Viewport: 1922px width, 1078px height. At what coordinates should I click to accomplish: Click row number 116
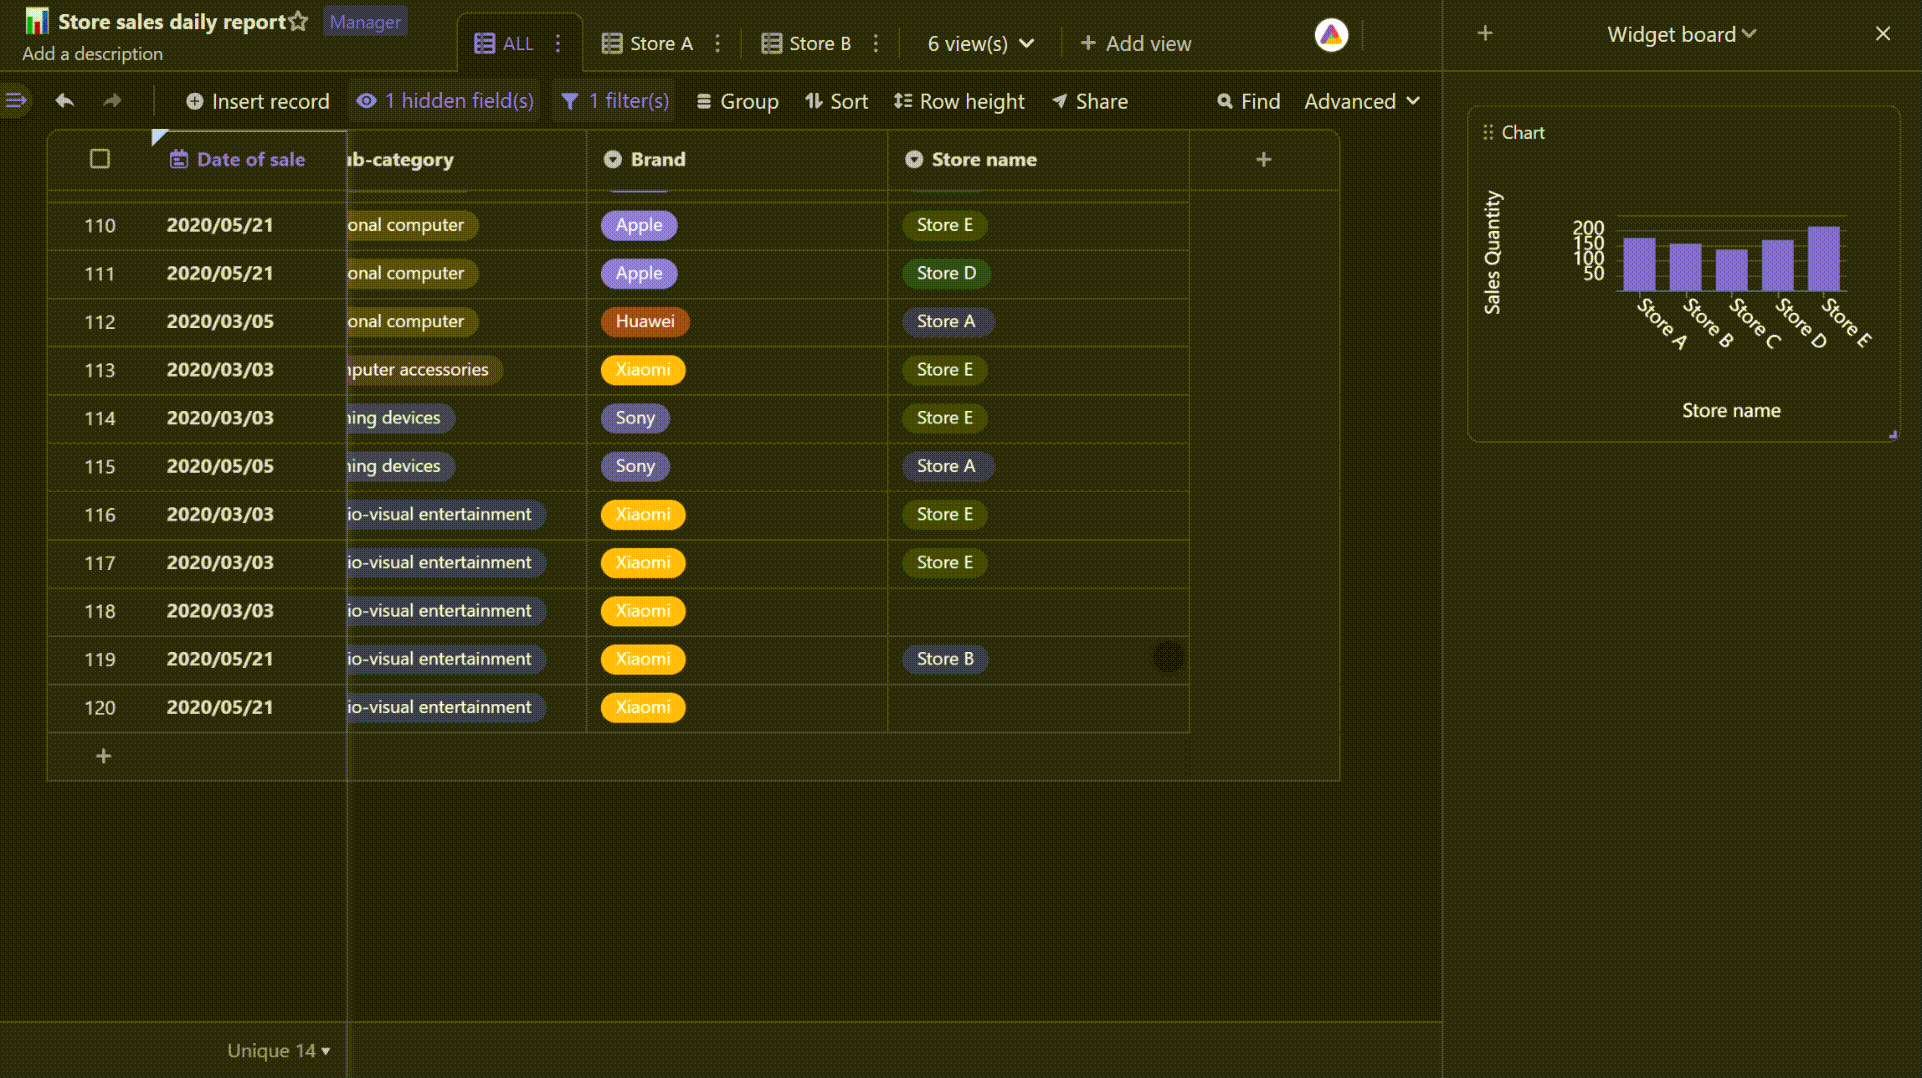100,515
